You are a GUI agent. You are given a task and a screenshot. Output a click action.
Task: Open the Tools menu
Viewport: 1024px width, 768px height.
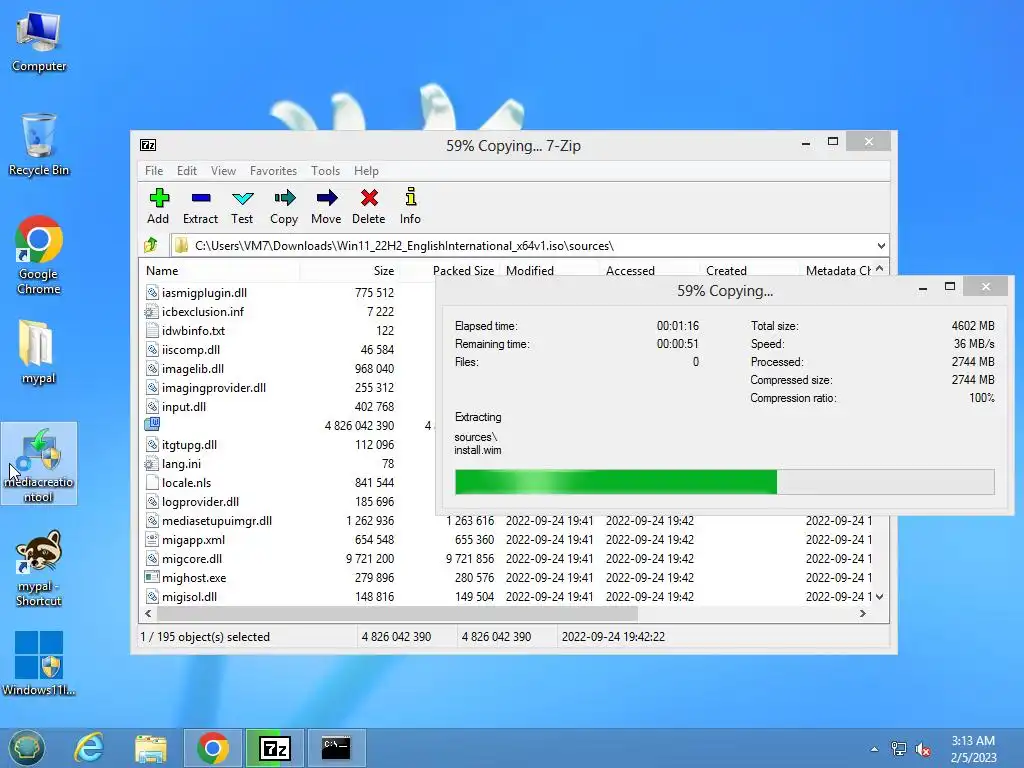tap(325, 170)
